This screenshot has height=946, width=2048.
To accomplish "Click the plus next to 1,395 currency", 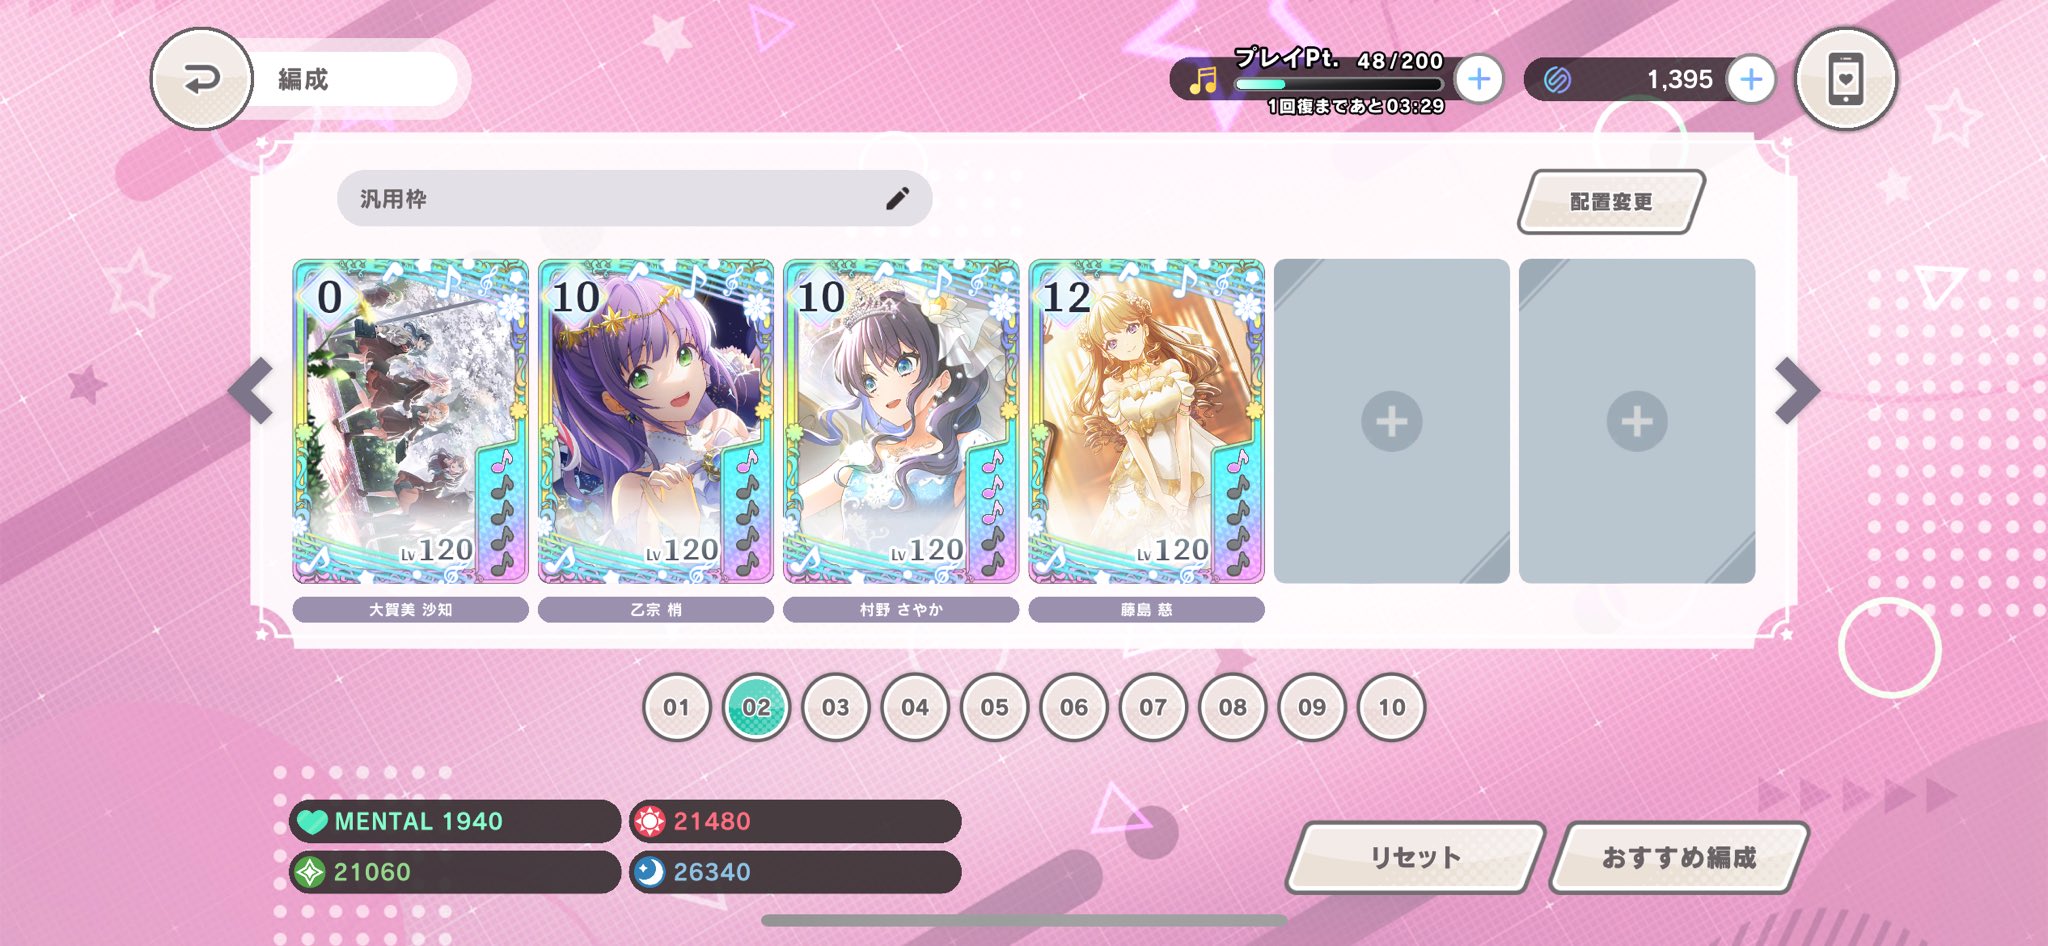I will (1751, 79).
